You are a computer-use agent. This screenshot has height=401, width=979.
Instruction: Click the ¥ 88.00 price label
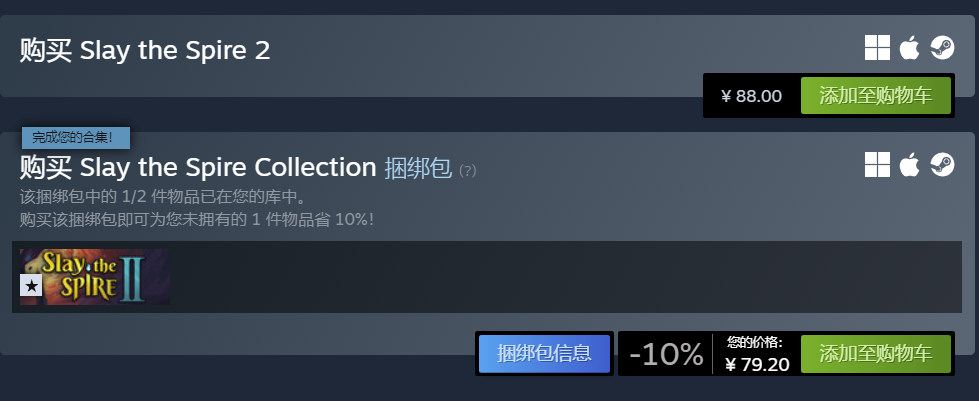click(x=752, y=96)
